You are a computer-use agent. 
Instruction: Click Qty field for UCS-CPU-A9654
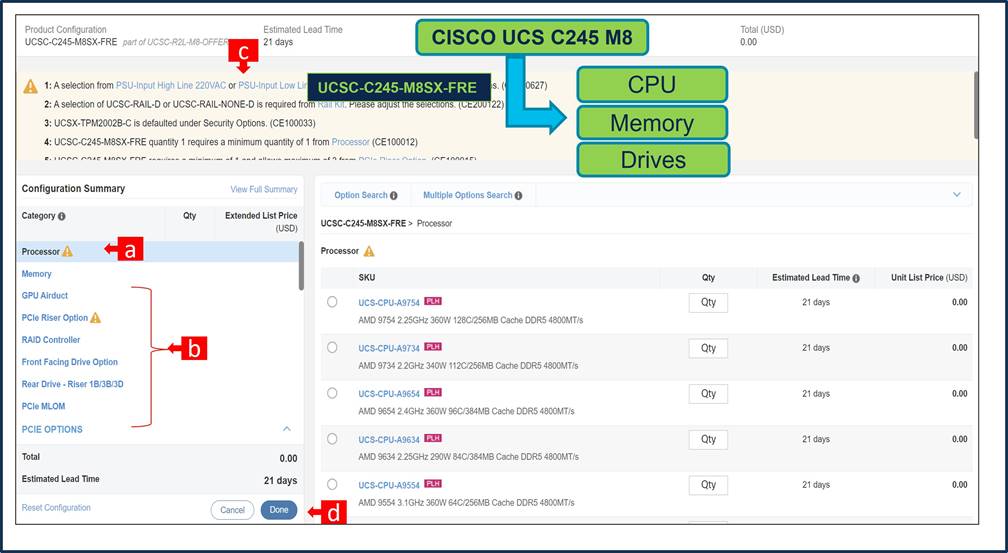click(x=708, y=394)
